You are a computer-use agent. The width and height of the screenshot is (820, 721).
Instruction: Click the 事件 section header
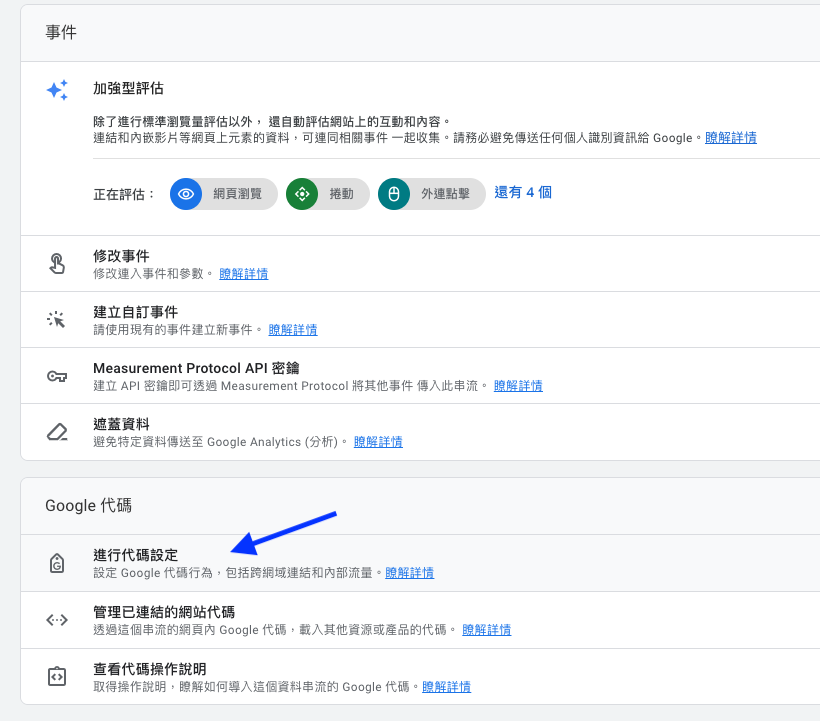(x=61, y=32)
